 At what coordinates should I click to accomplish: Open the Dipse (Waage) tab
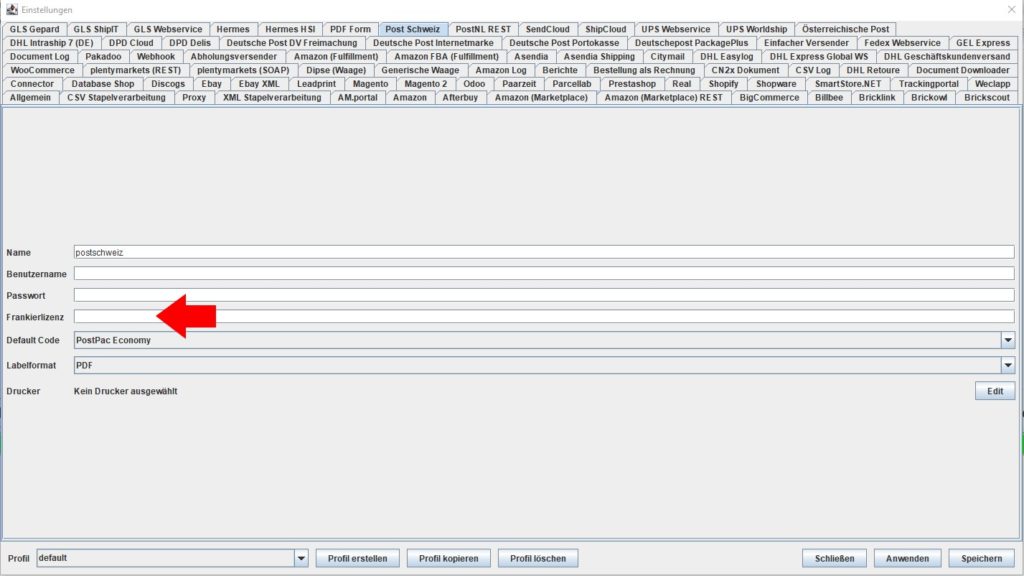336,71
